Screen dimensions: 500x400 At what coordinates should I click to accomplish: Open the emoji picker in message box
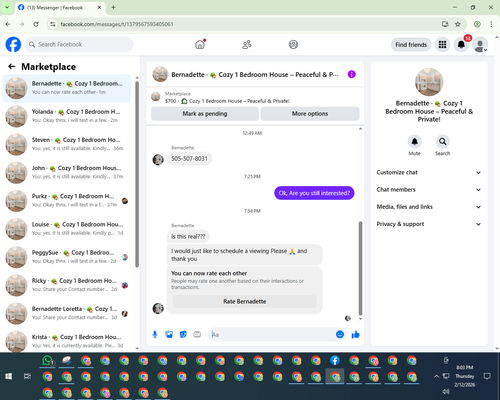point(340,334)
